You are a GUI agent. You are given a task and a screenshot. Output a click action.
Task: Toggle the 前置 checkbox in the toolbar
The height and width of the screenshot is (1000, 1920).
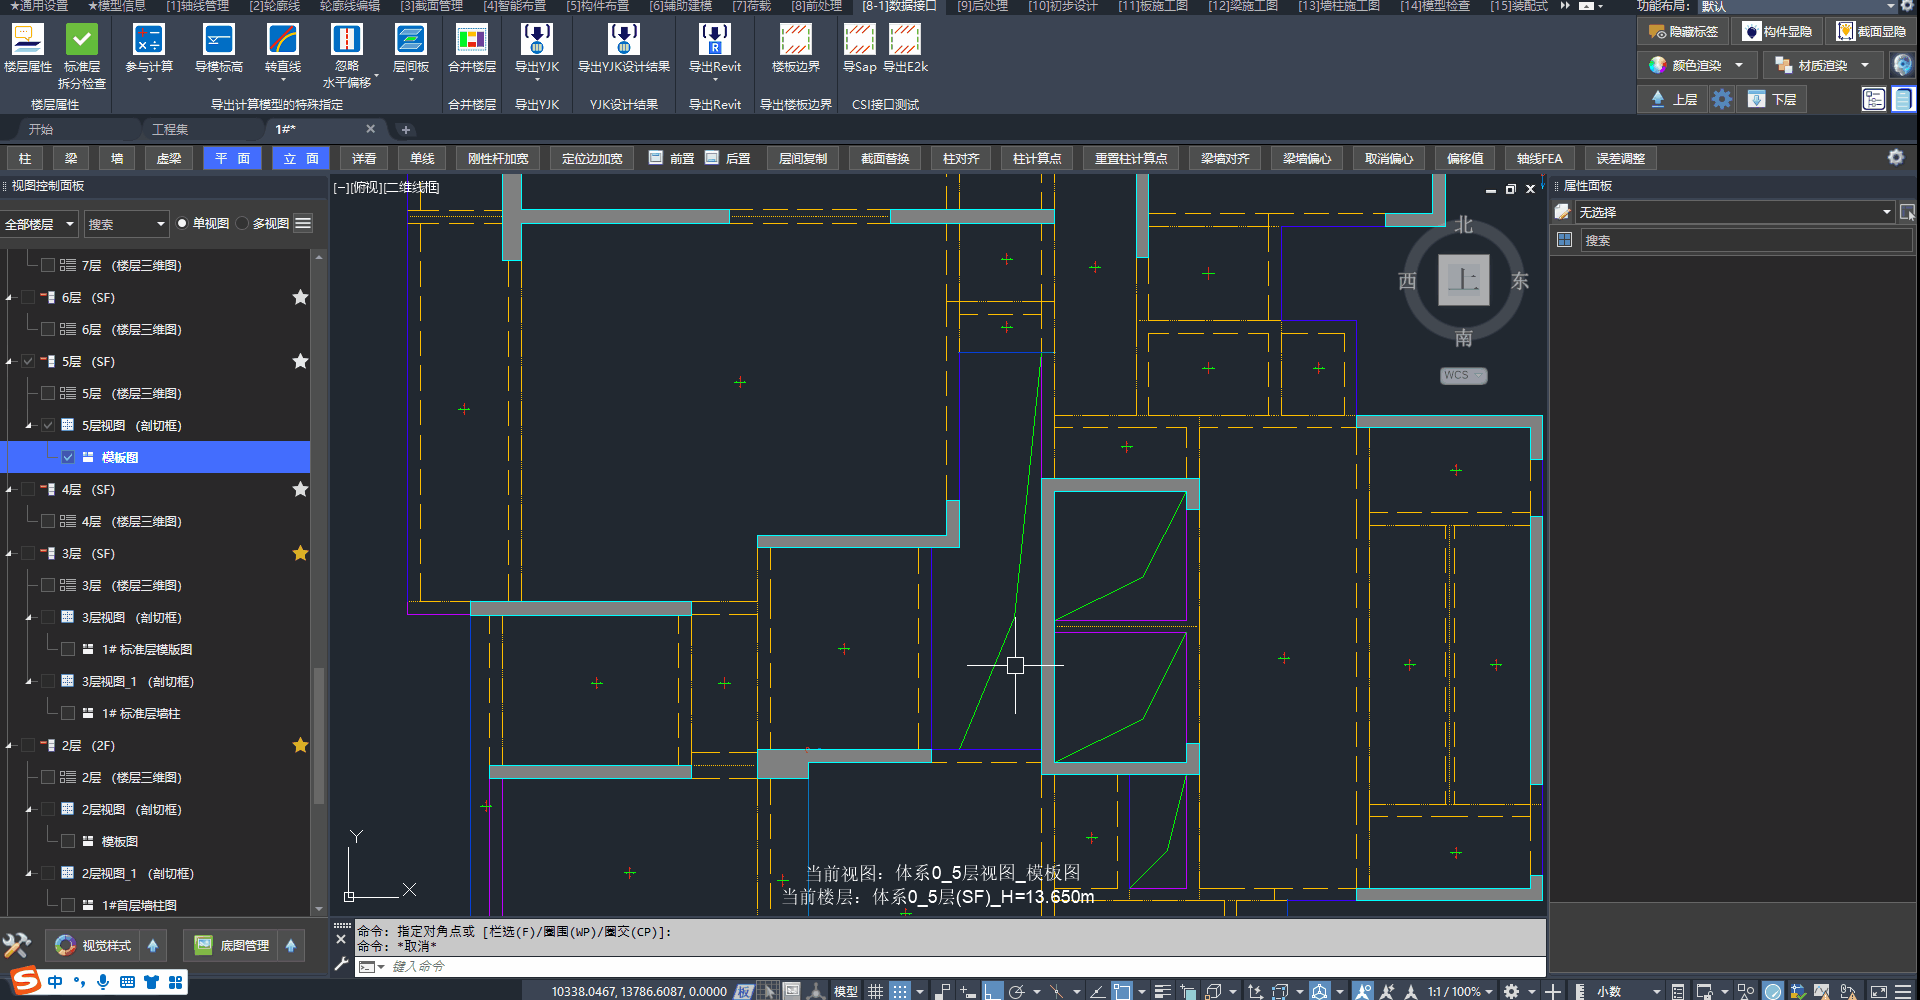(656, 158)
